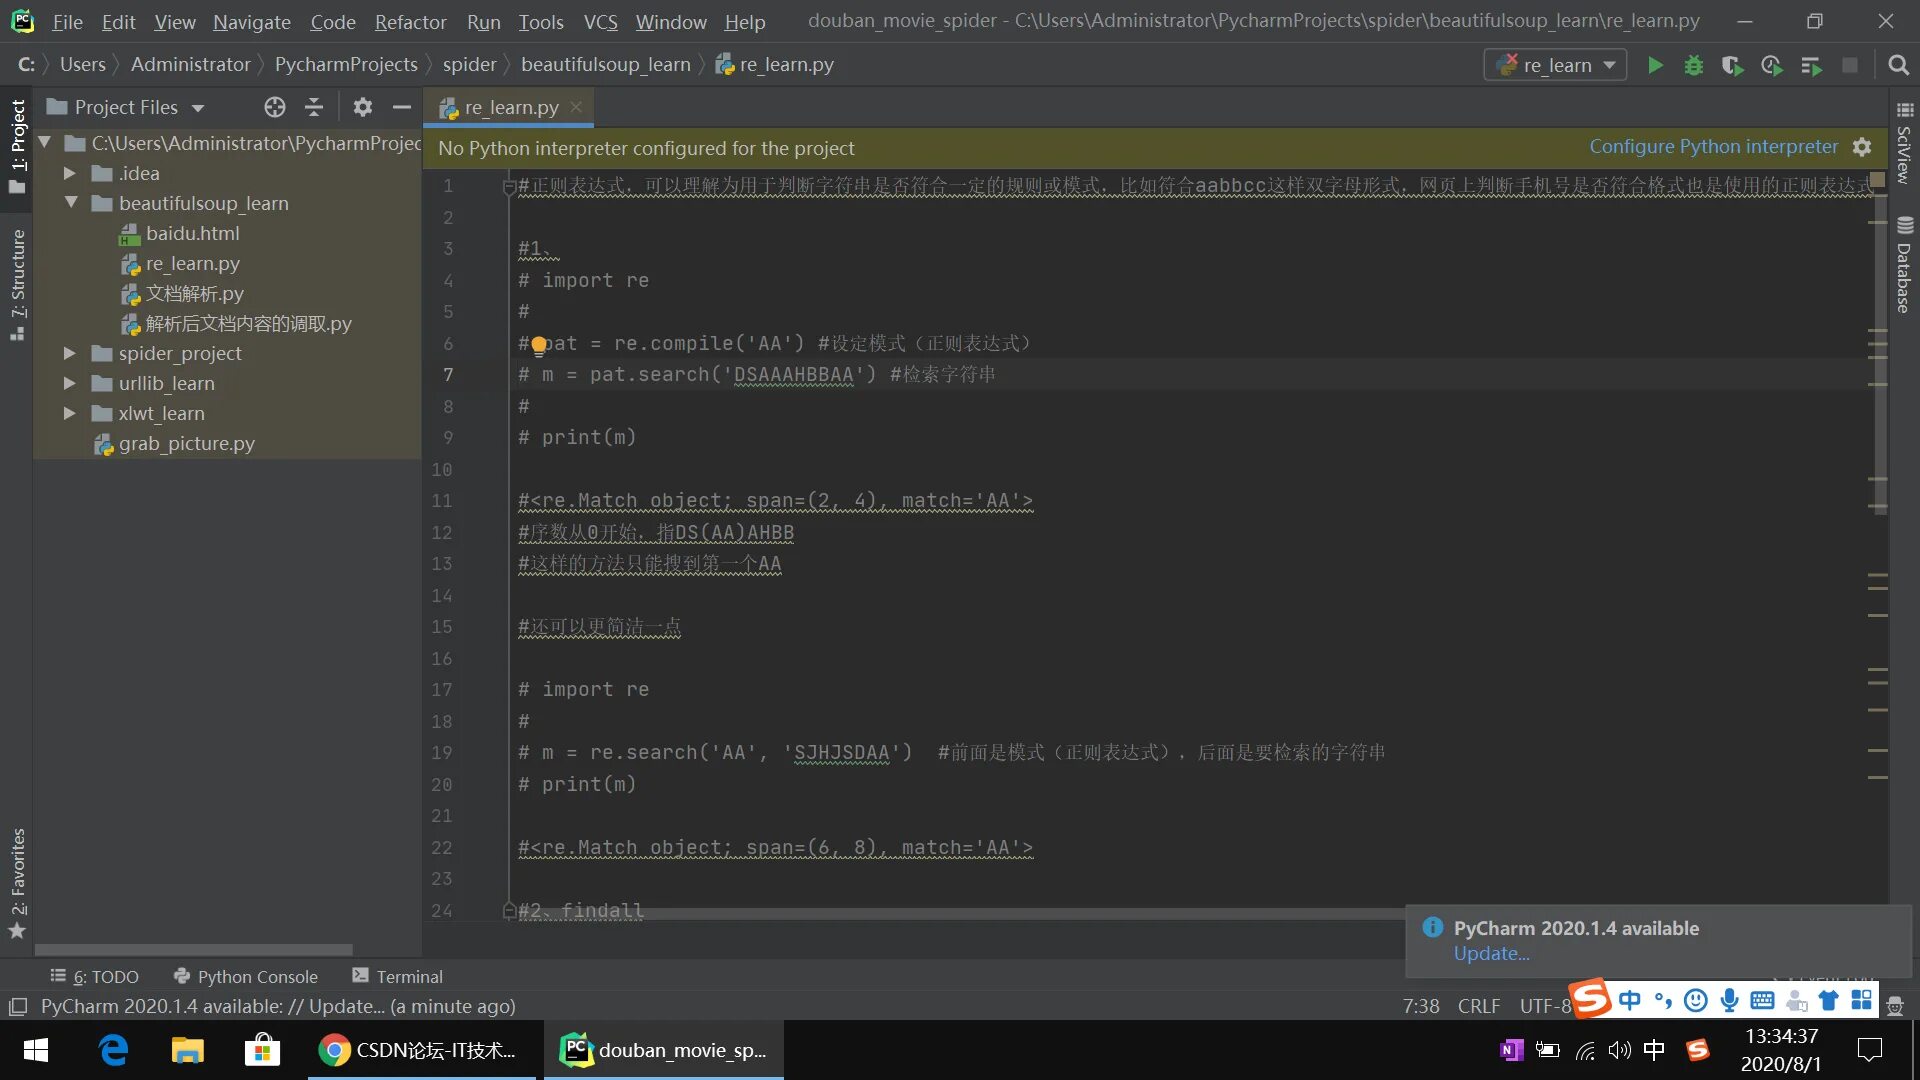Viewport: 1920px width, 1080px height.
Task: Click the locate file target icon
Action: (x=274, y=107)
